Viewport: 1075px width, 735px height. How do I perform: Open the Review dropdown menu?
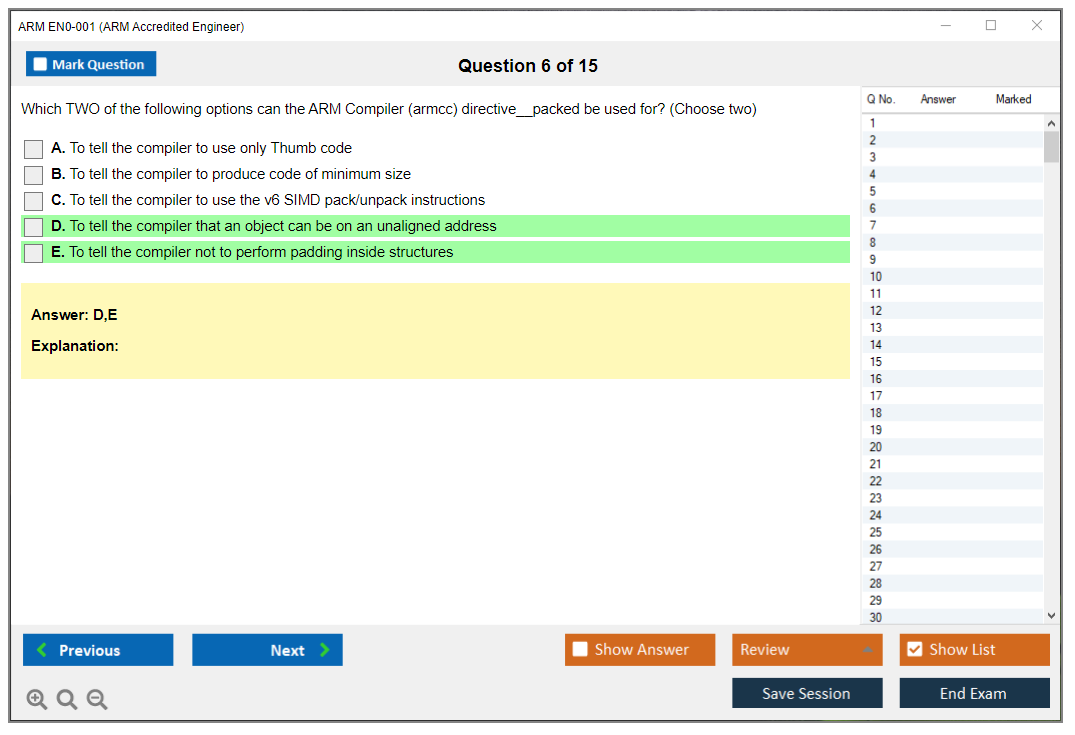[x=806, y=650]
